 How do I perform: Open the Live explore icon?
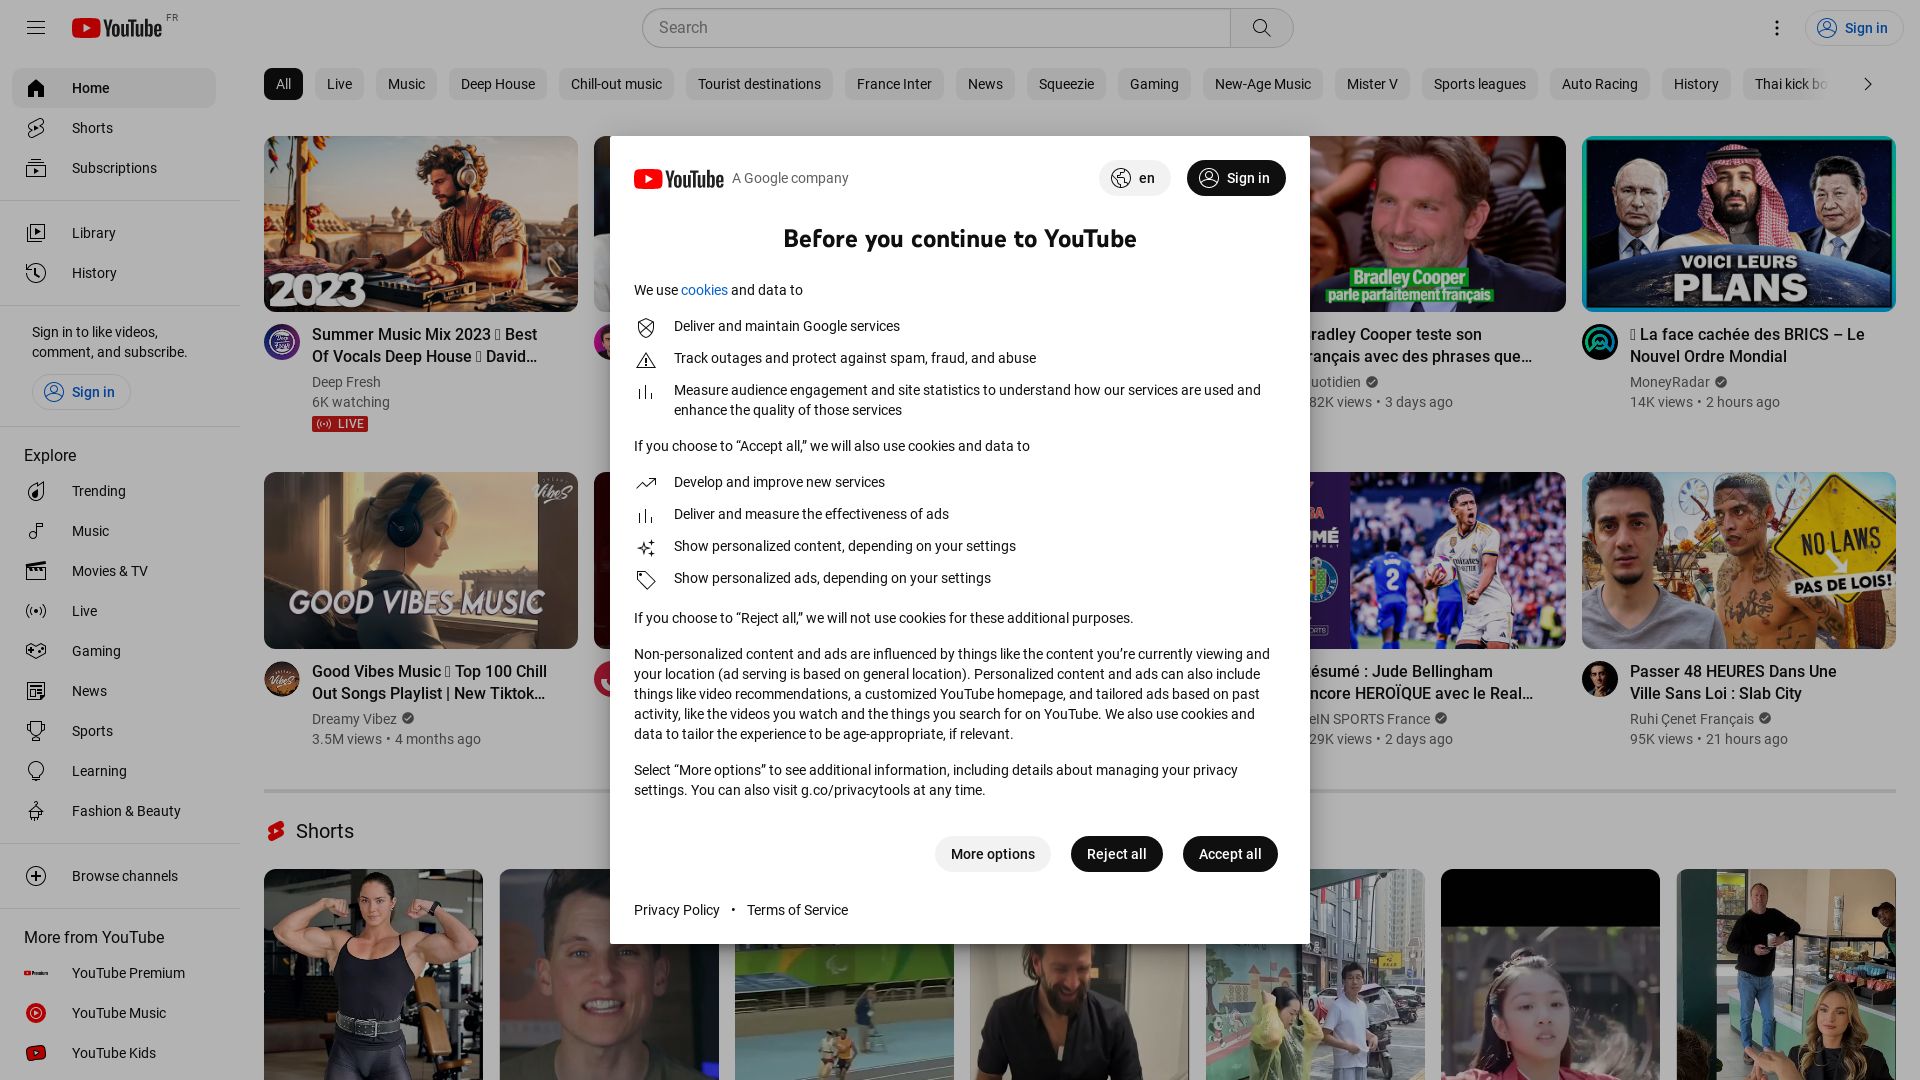tap(36, 611)
